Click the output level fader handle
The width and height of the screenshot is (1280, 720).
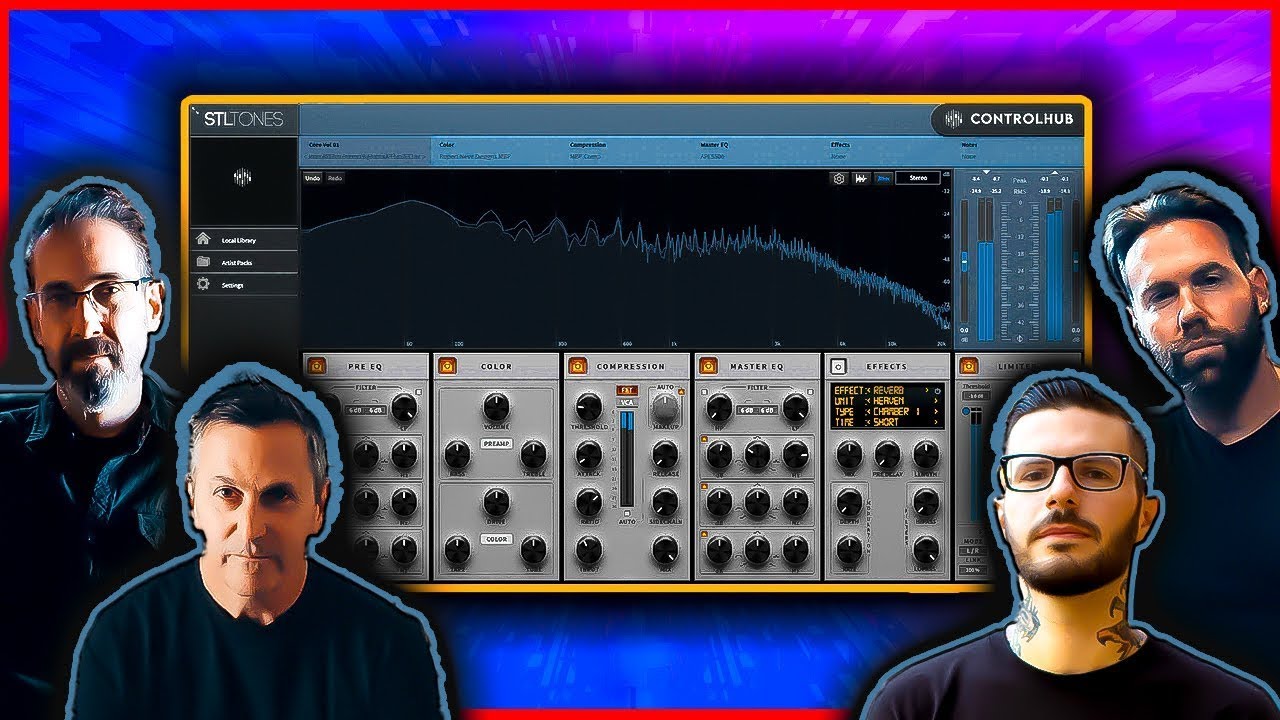click(x=1076, y=261)
